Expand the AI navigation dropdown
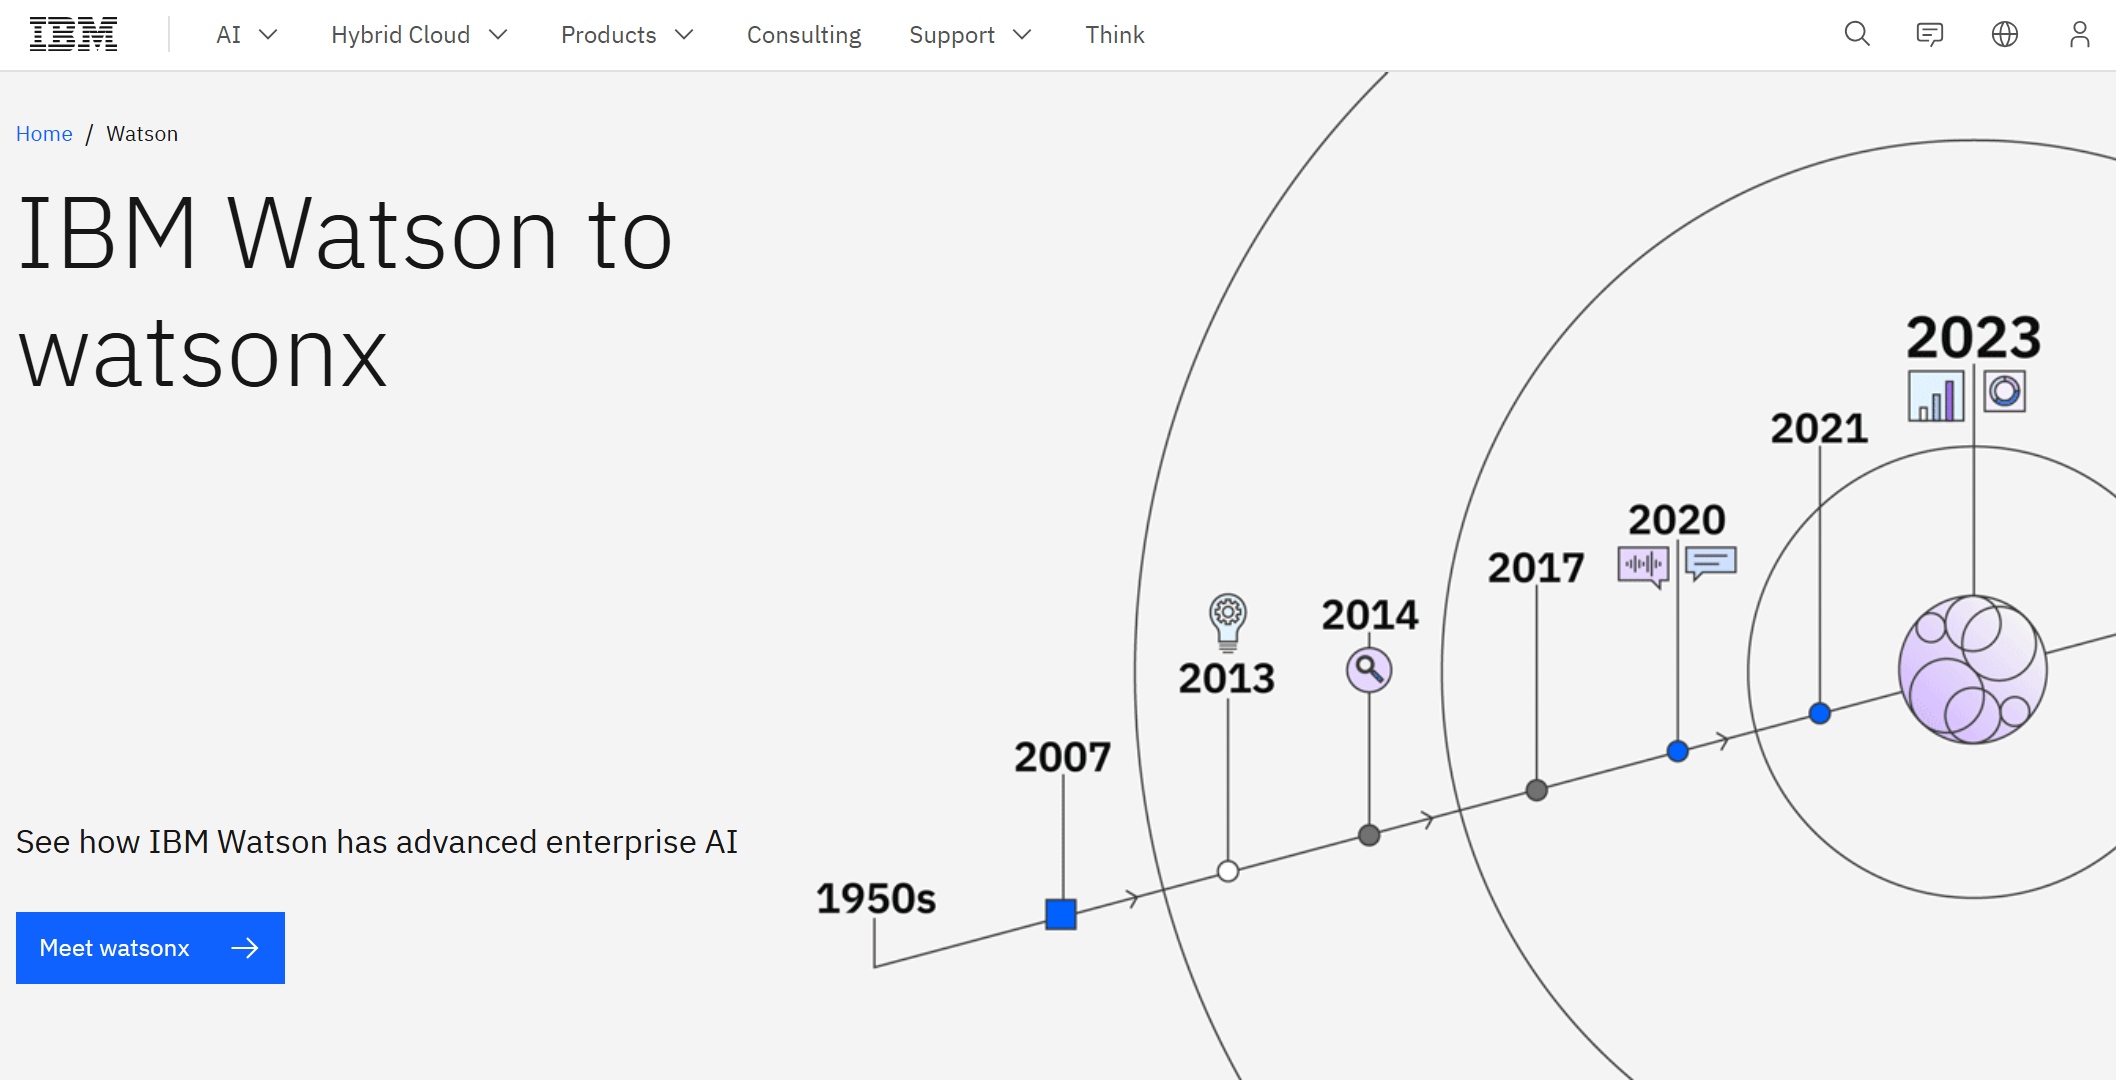 coord(245,34)
